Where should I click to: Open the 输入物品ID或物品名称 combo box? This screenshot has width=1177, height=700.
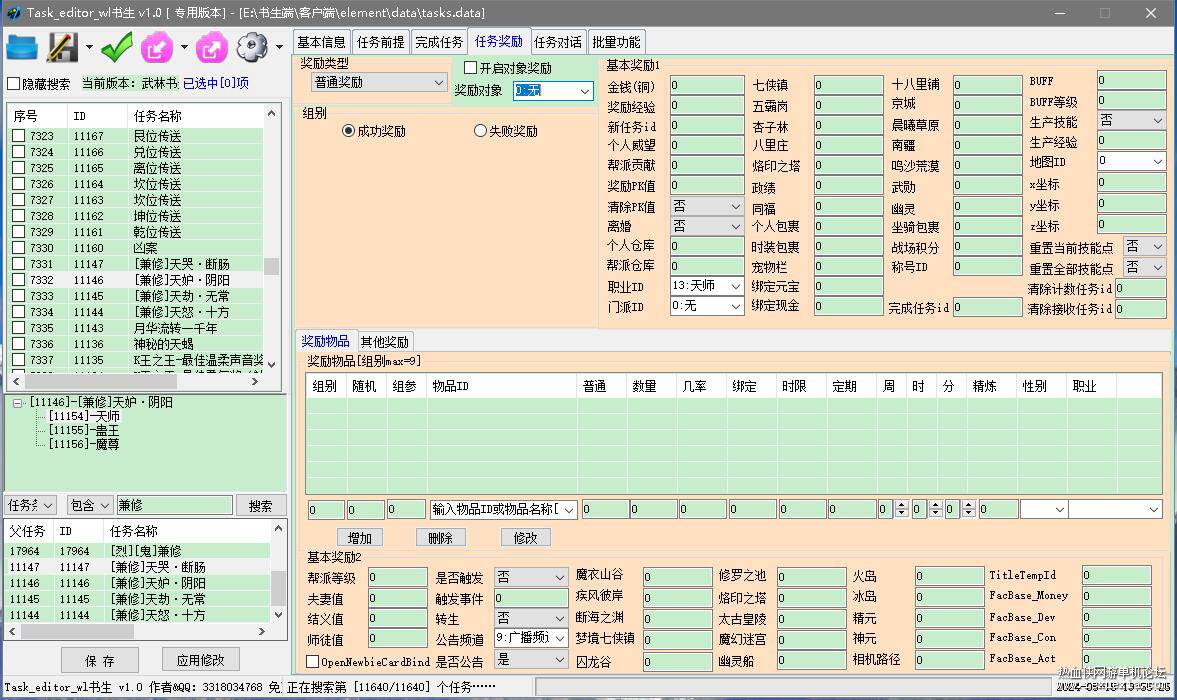[x=503, y=509]
